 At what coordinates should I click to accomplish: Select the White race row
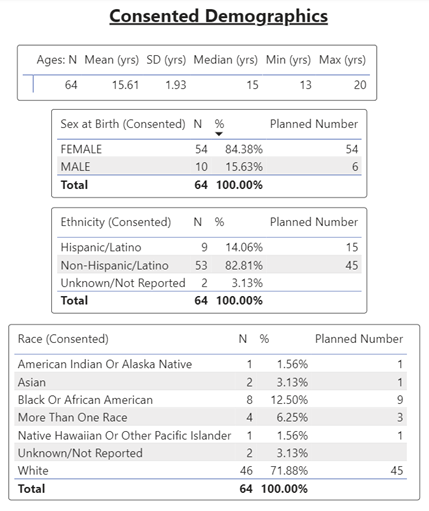[210, 471]
